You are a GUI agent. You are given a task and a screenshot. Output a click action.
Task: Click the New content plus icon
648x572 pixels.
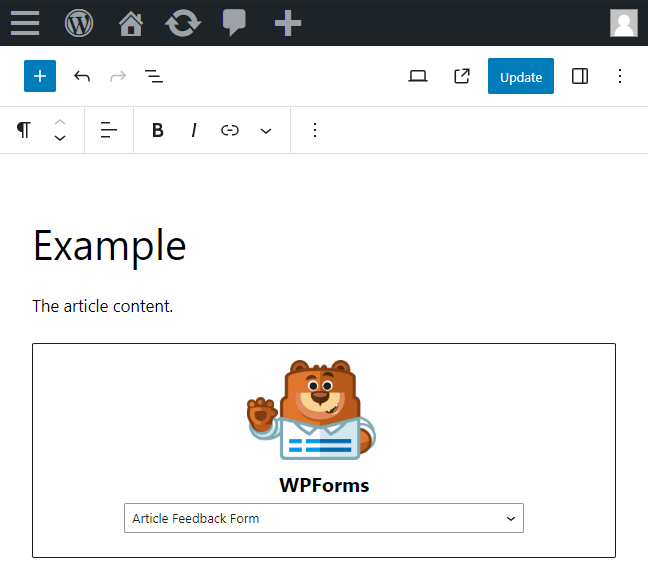point(287,23)
